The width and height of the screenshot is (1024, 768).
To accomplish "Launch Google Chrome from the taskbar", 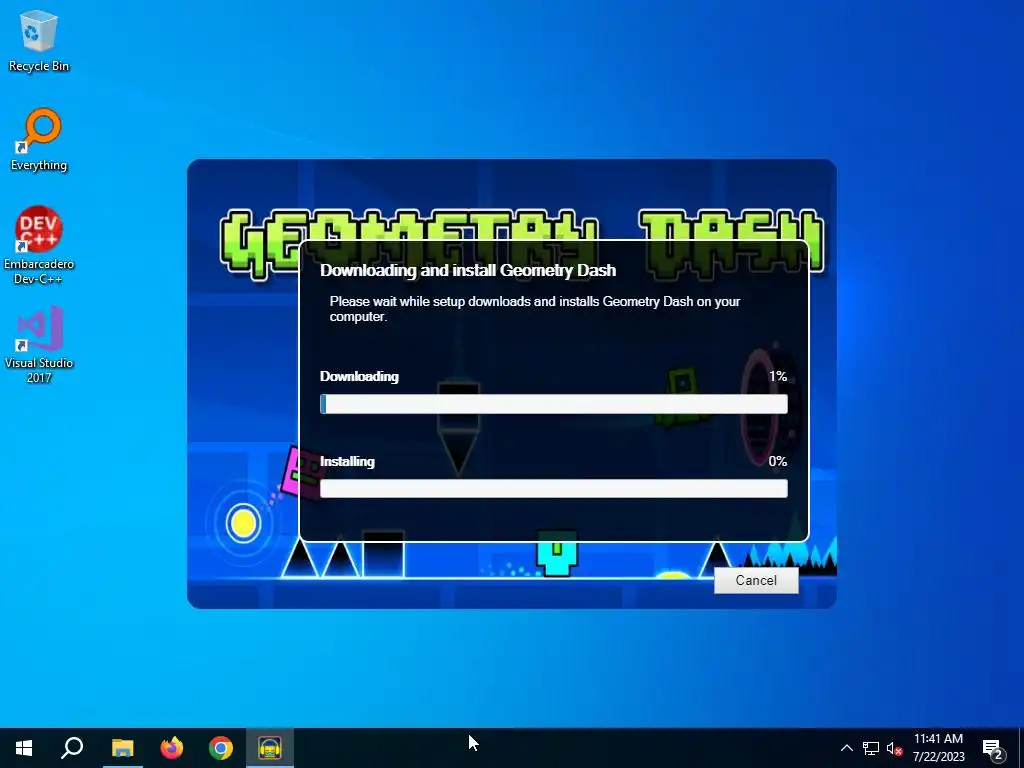I will pos(221,748).
